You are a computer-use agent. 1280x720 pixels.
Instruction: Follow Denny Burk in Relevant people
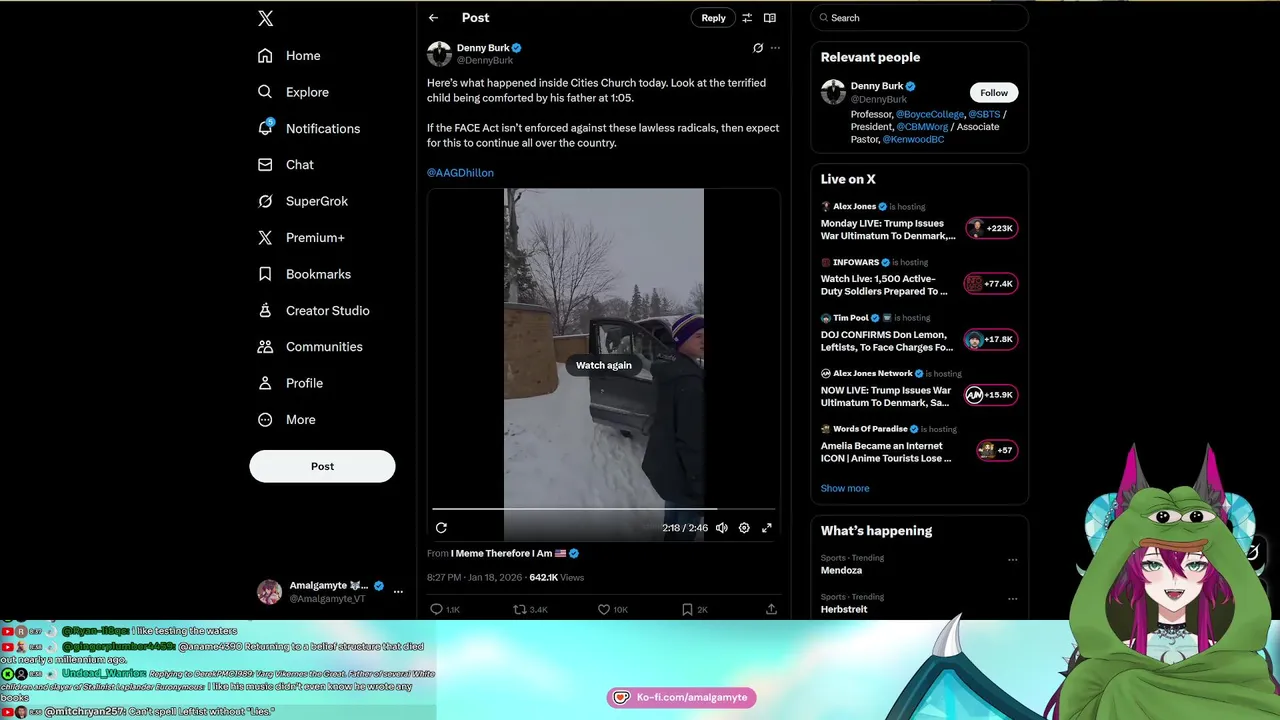pyautogui.click(x=994, y=93)
